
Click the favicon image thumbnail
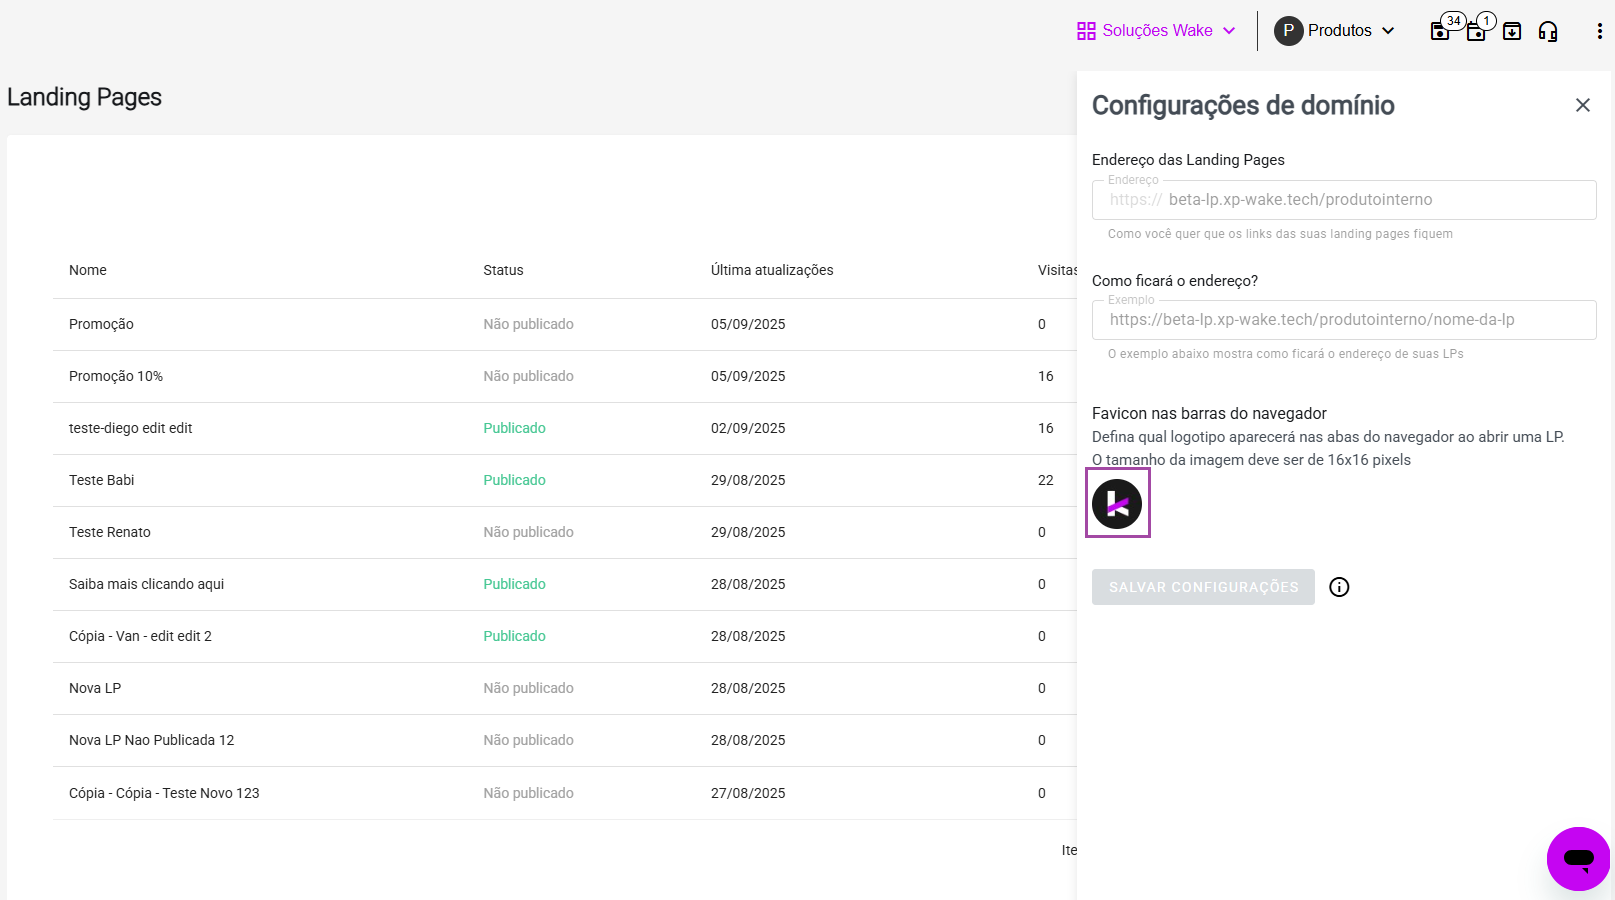(x=1117, y=503)
